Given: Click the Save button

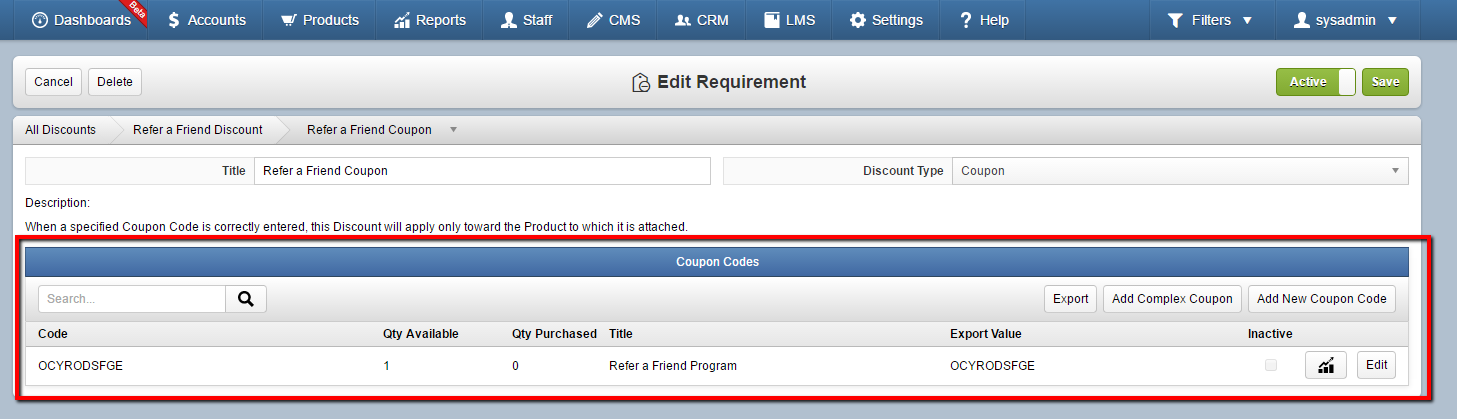Looking at the screenshot, I should (1385, 82).
